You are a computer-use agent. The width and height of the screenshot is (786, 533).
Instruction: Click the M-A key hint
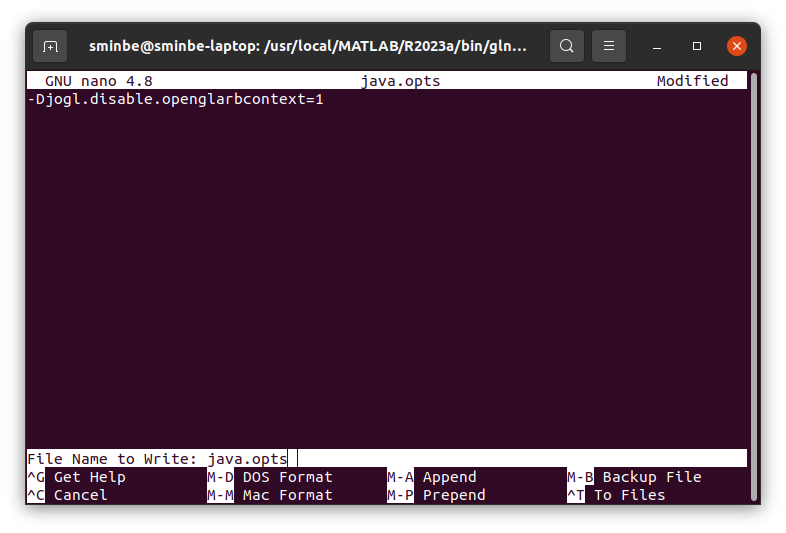[x=400, y=477]
